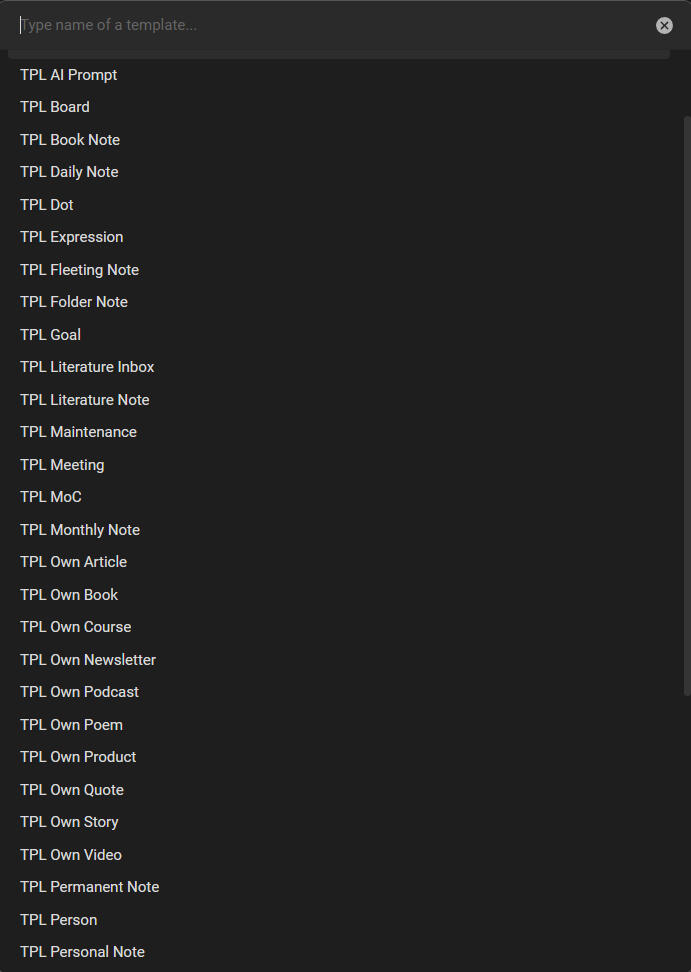Screen dimensions: 691x972
Task: Clear the template search field
Action: (664, 26)
